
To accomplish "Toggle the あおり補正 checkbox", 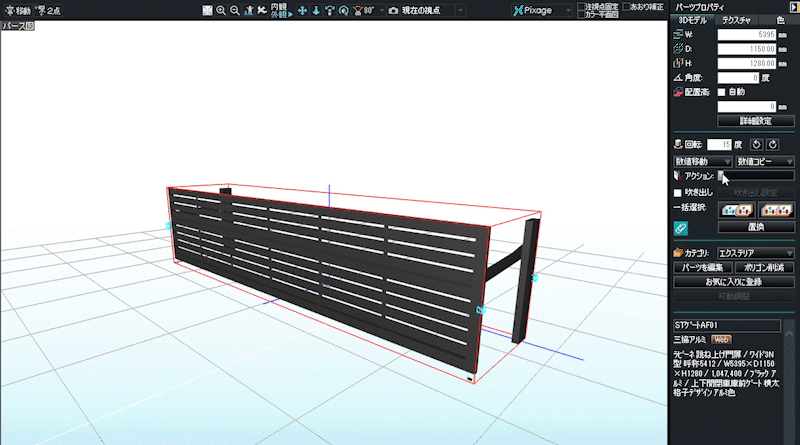I will pos(627,6).
